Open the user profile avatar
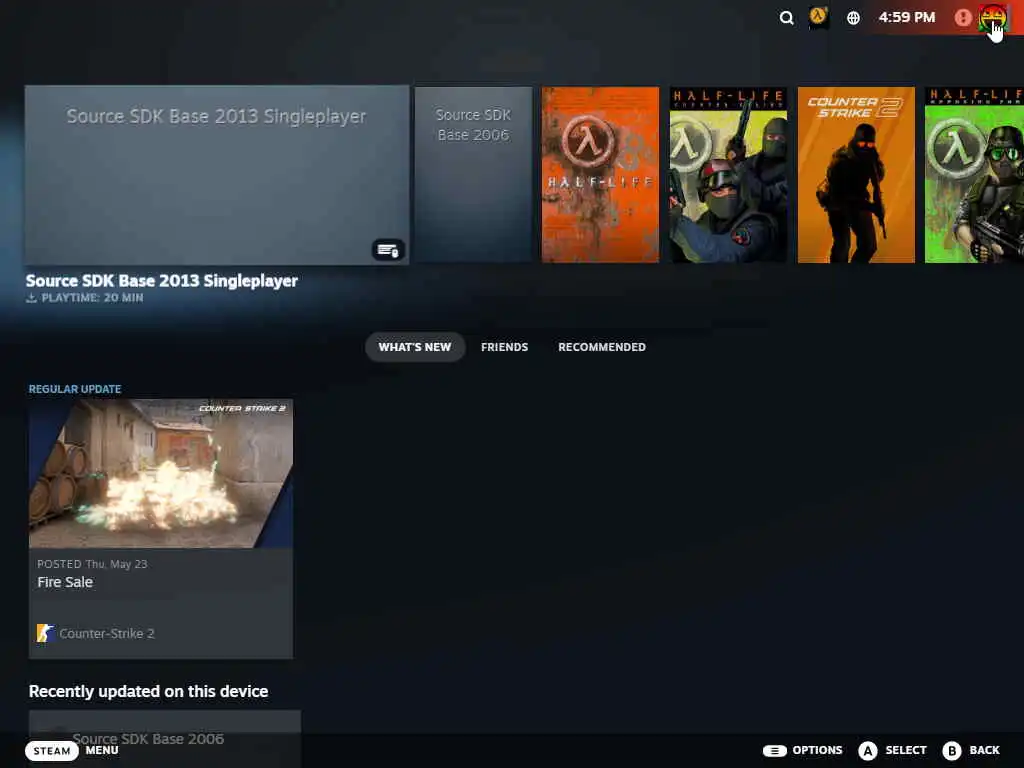 [992, 18]
